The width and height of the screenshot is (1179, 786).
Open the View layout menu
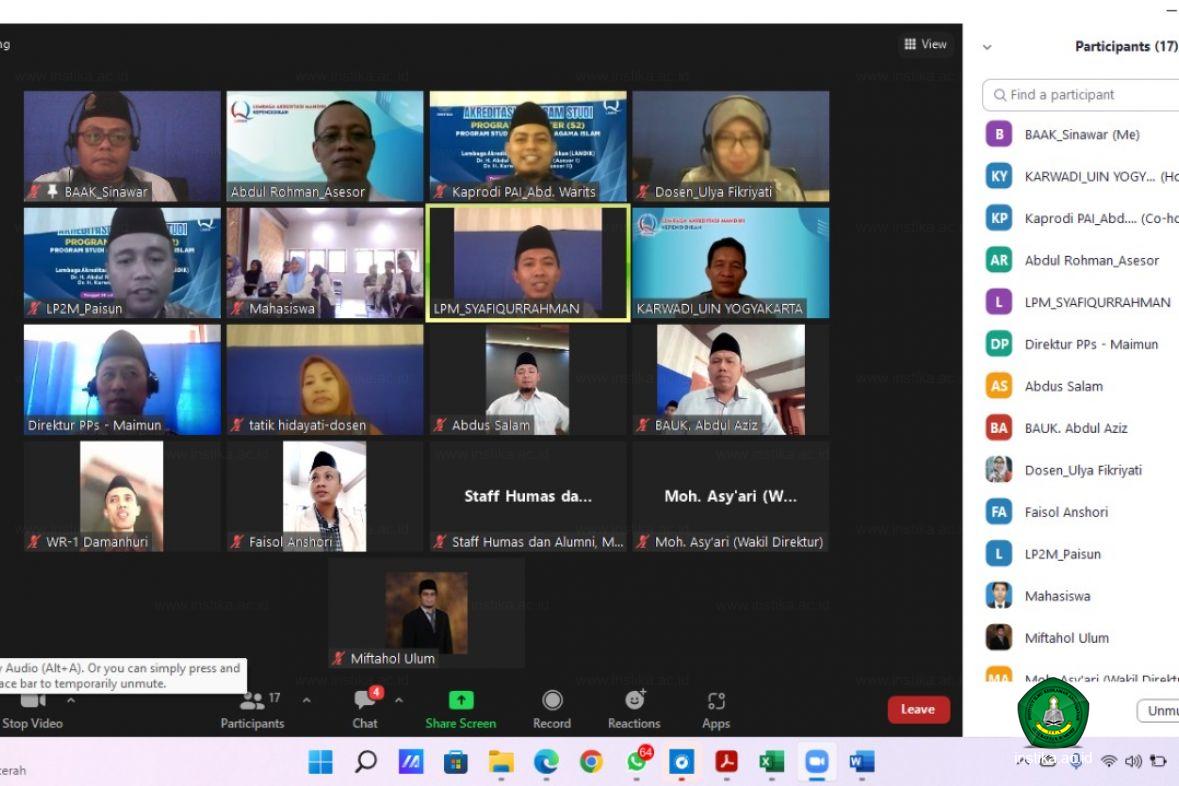pyautogui.click(x=925, y=44)
